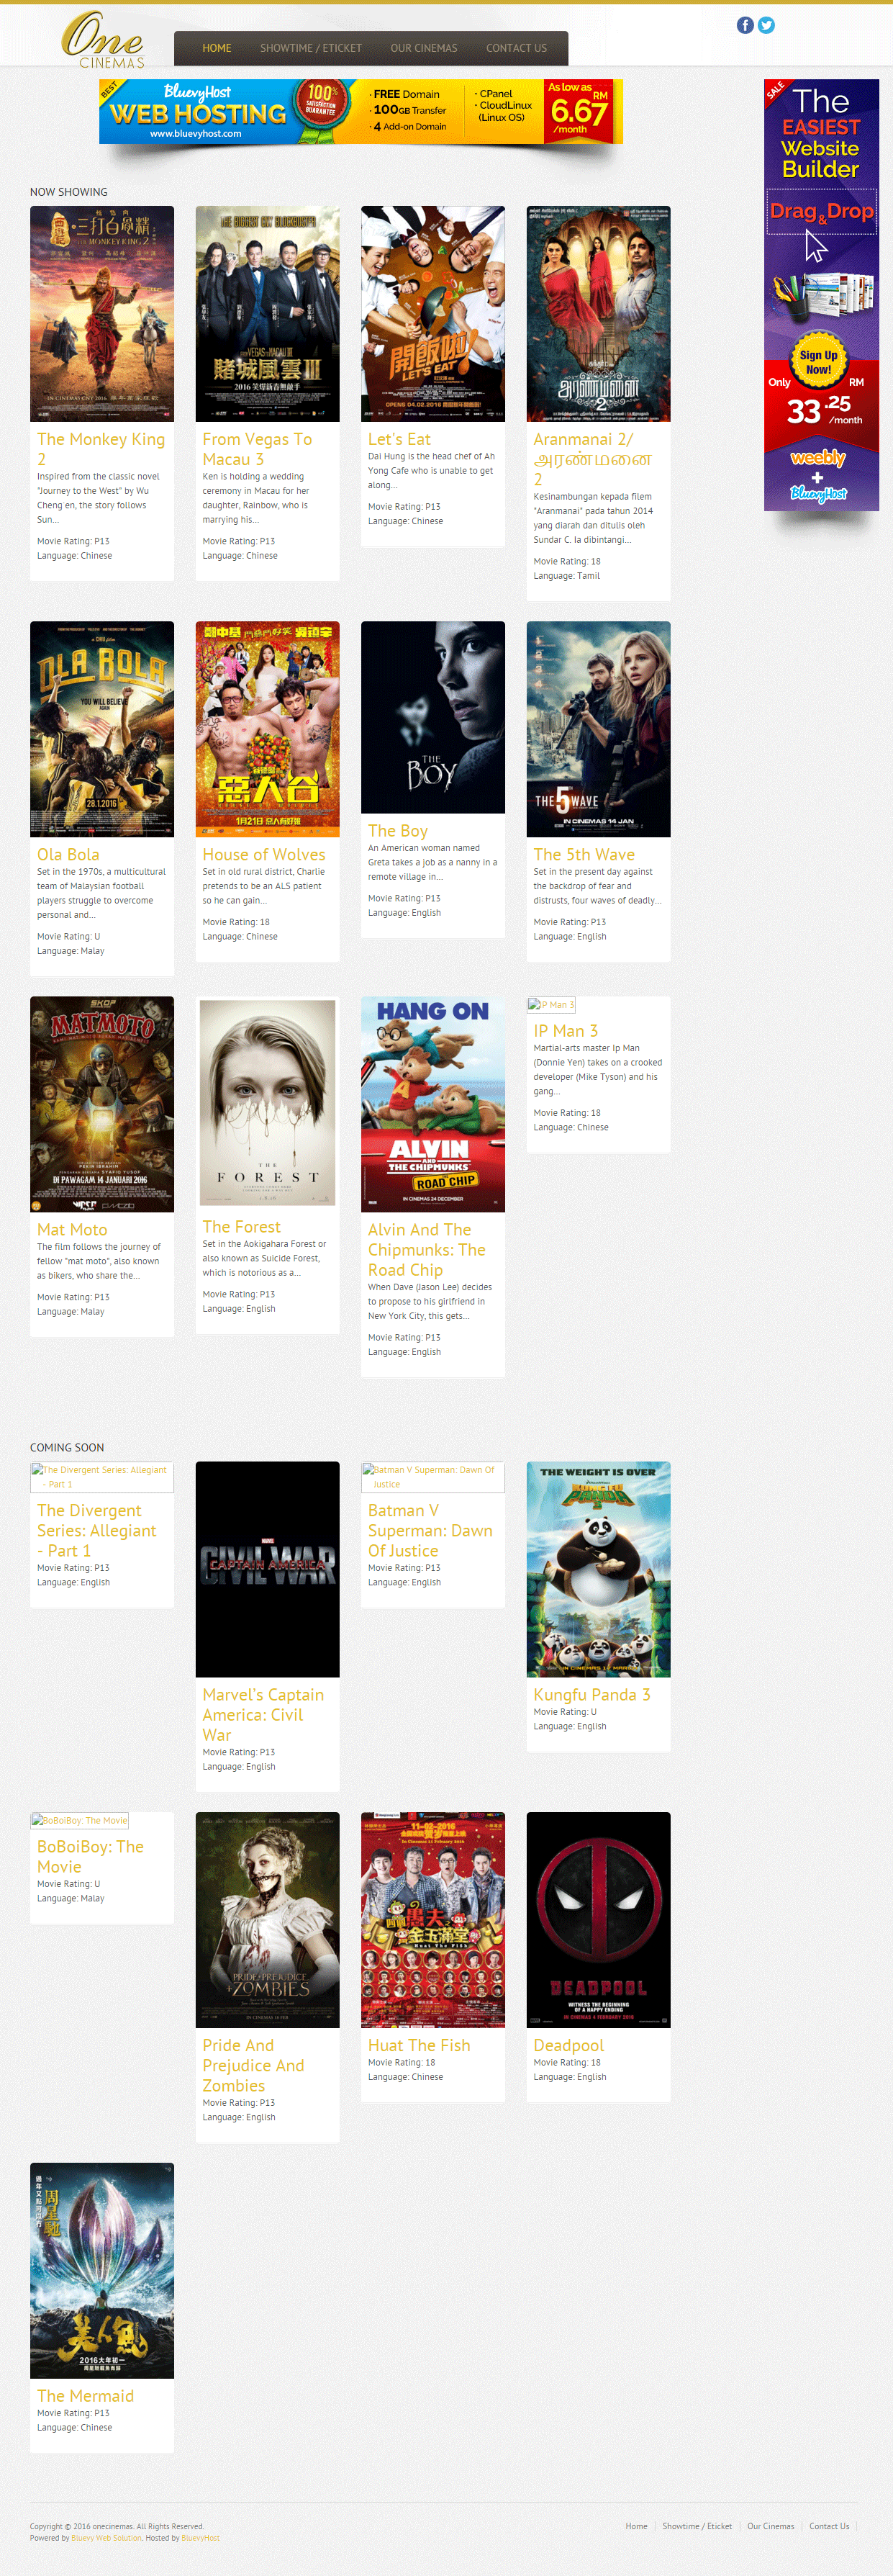Click Home in the footer
The height and width of the screenshot is (2576, 893).
coord(636,2526)
